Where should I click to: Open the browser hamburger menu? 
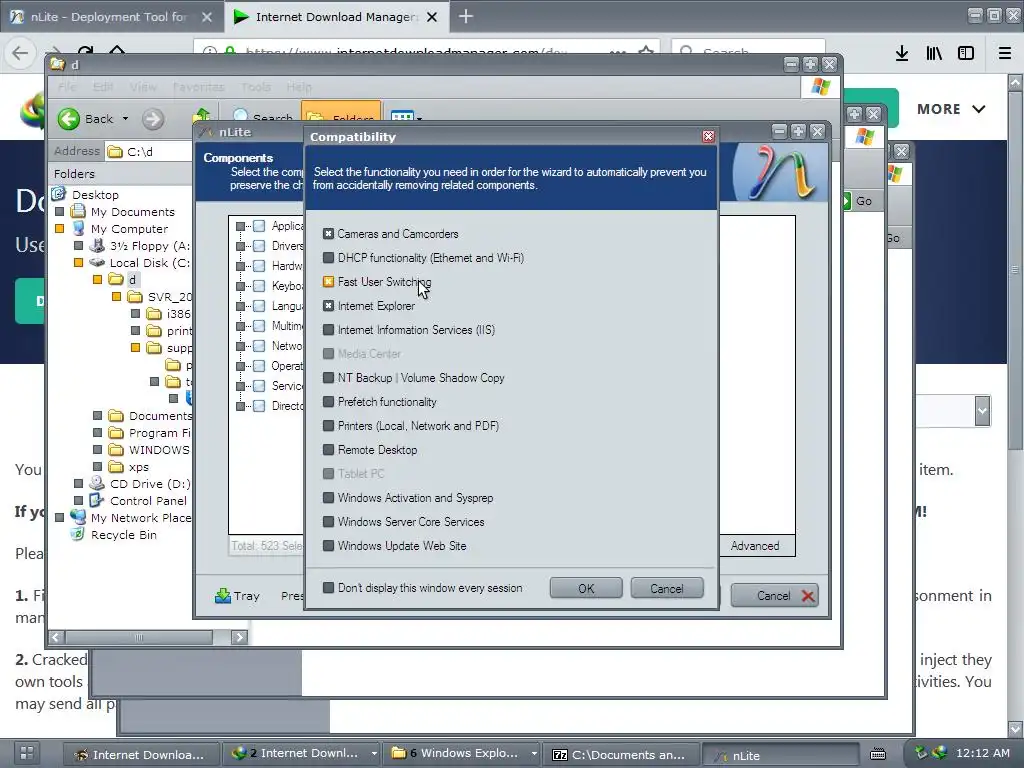1005,53
